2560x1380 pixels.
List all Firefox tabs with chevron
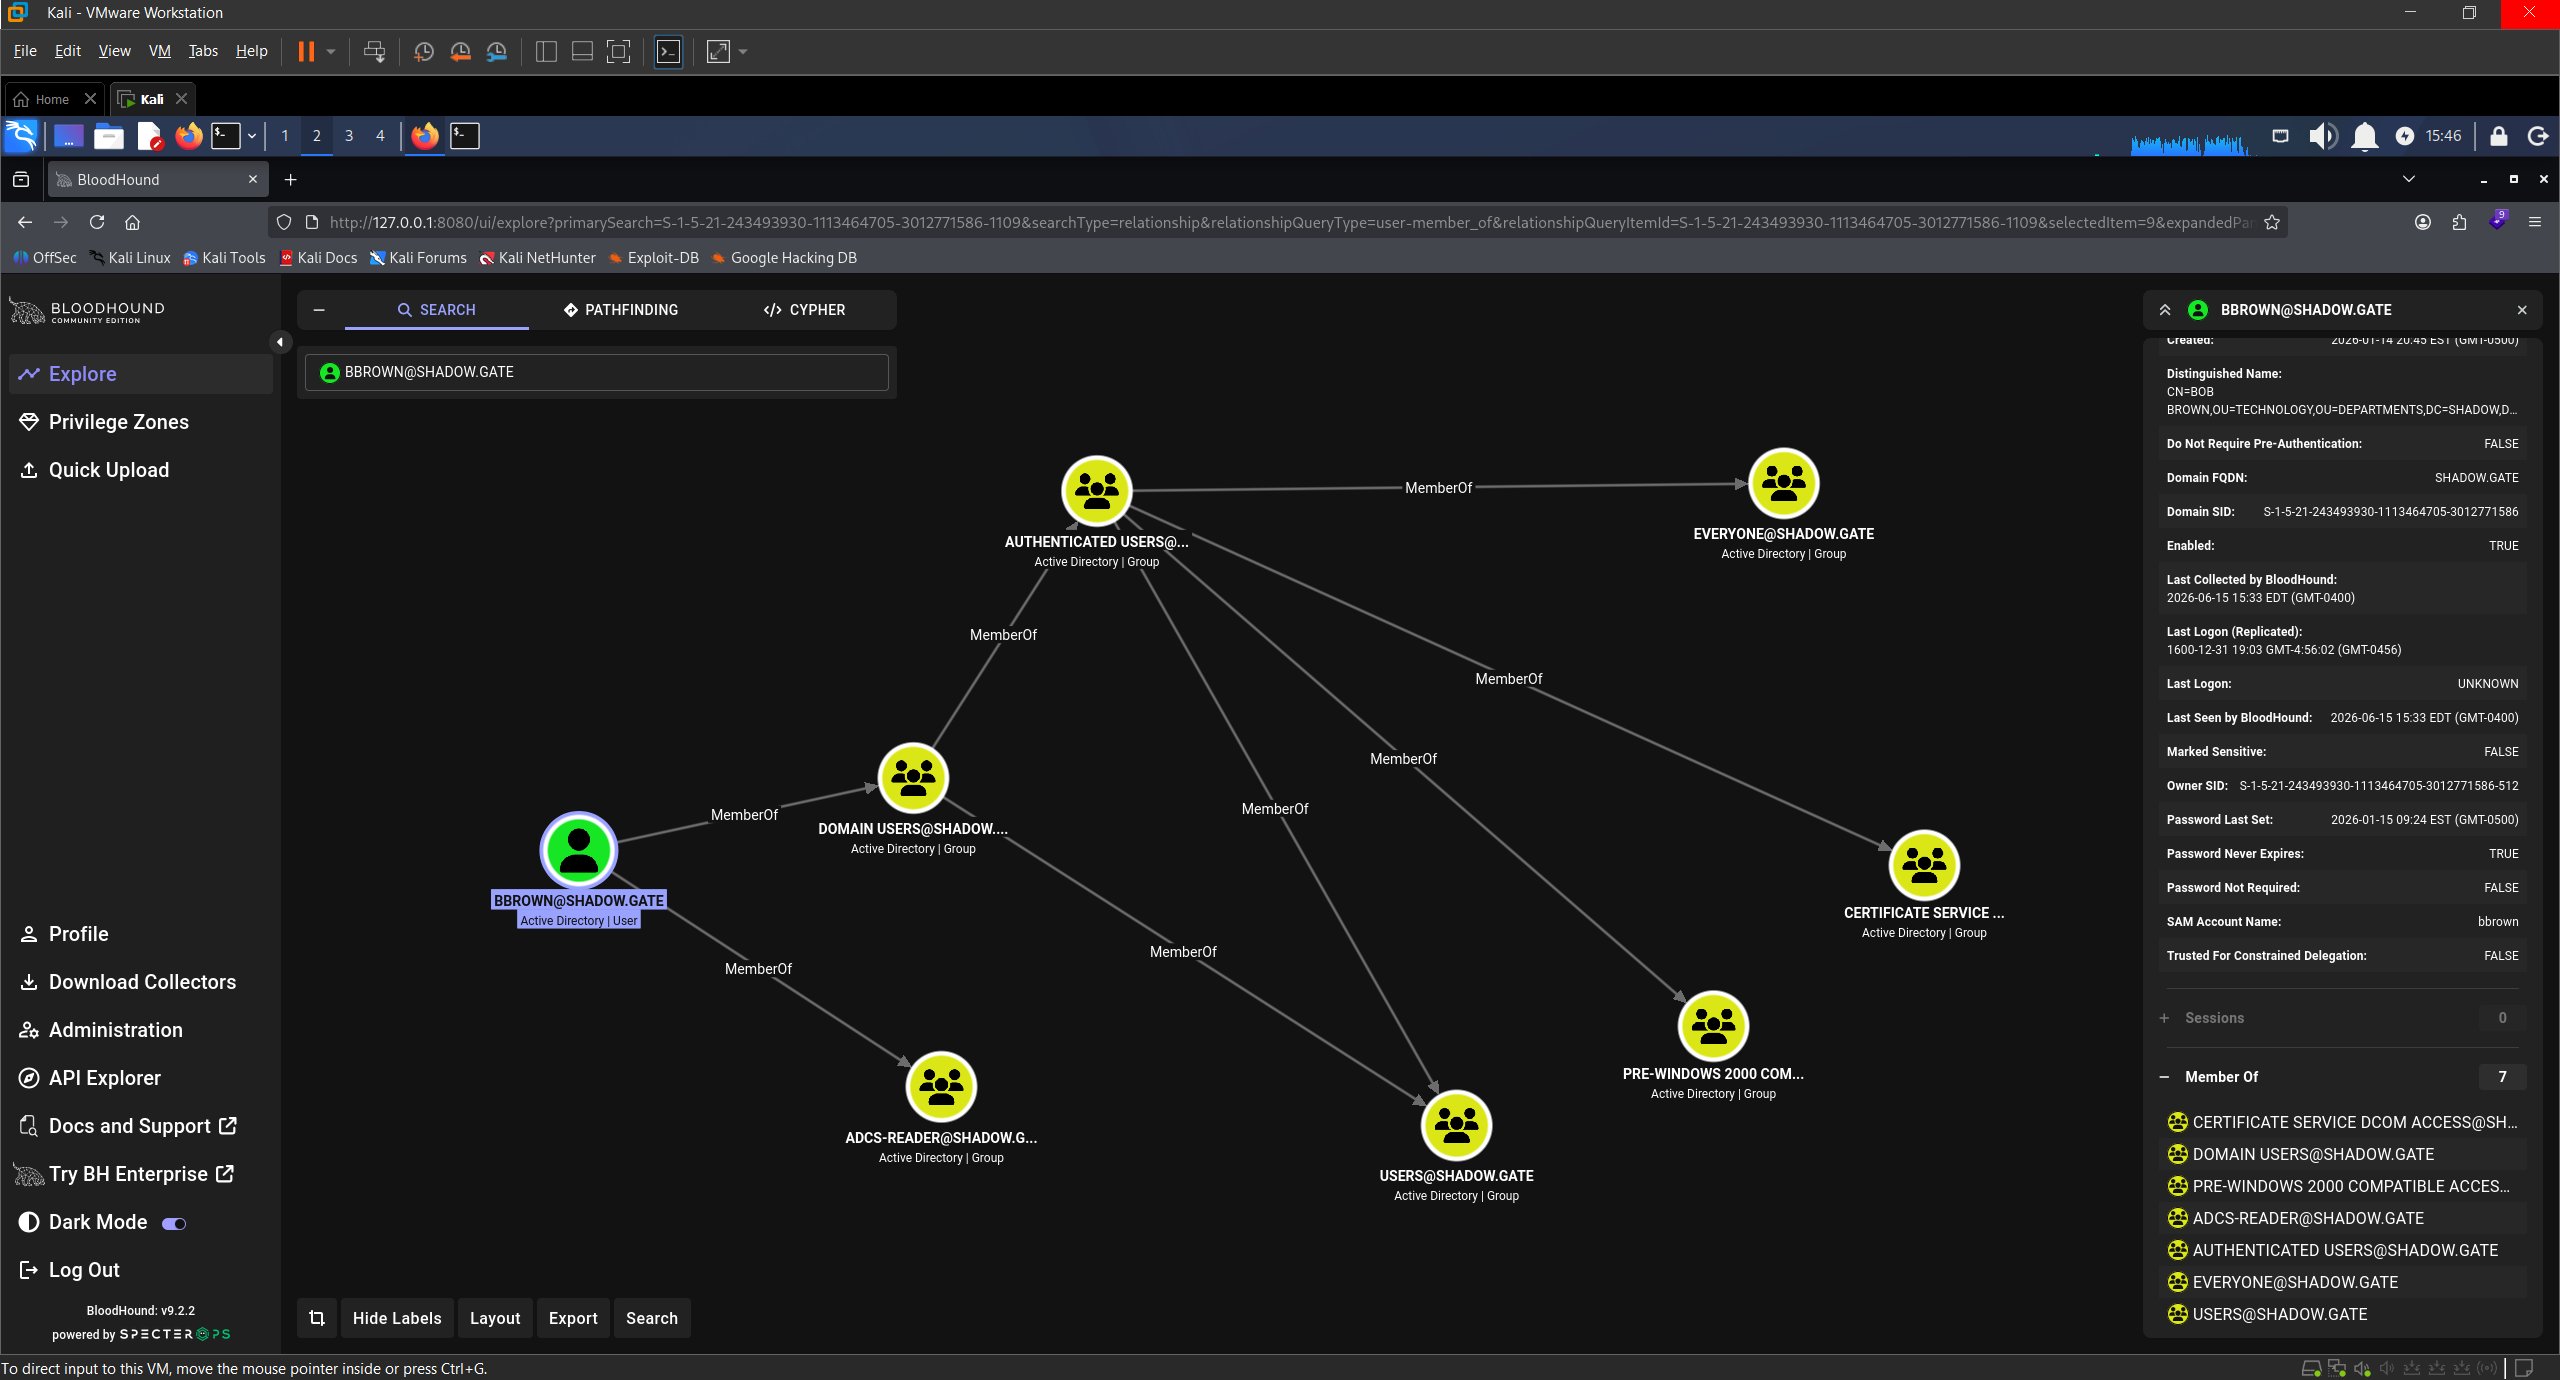2409,179
